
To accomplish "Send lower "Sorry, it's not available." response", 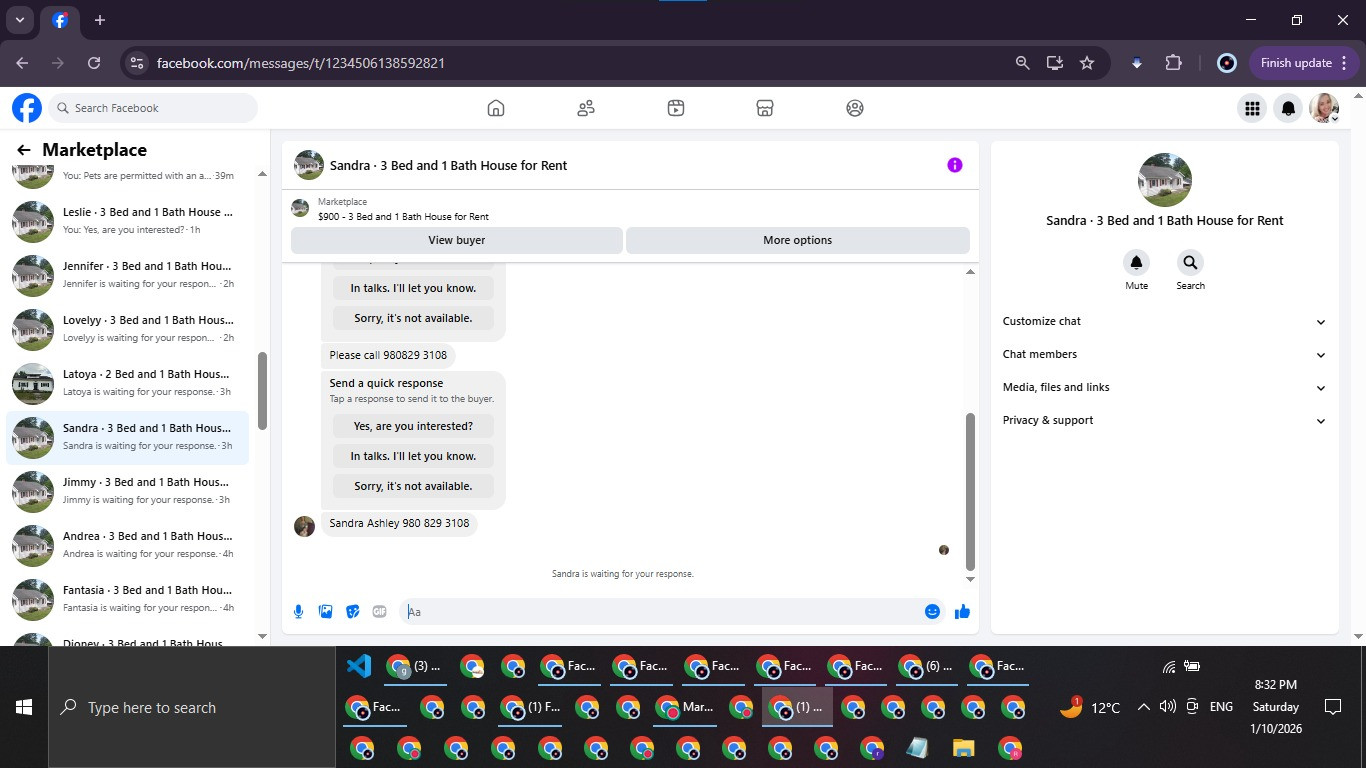I will 413,486.
